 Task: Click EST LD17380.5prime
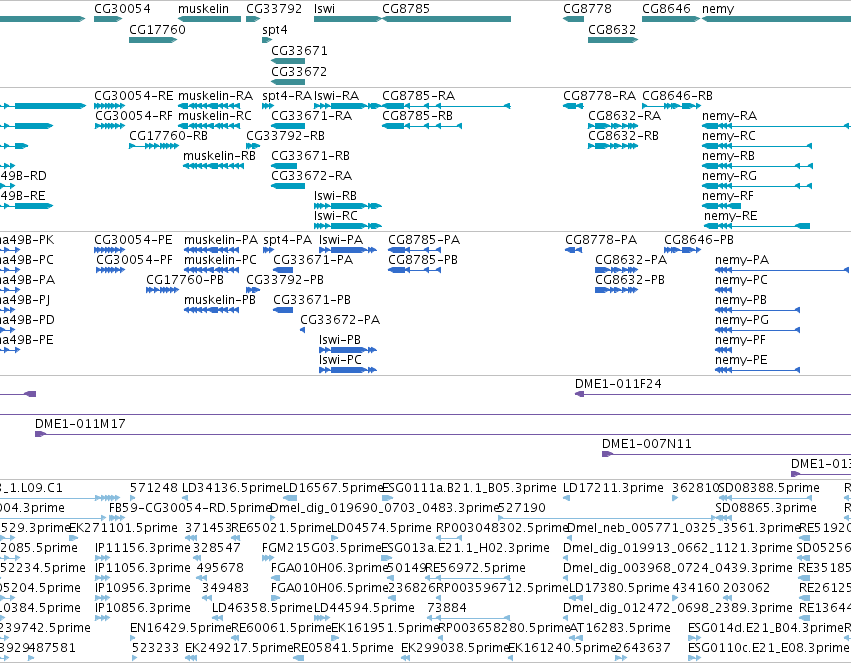[x=619, y=588]
